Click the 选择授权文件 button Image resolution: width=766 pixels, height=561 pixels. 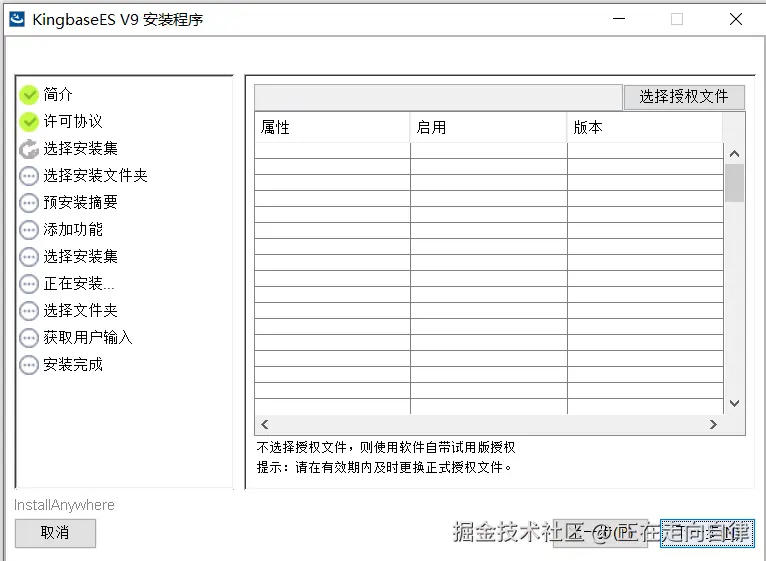coord(684,97)
